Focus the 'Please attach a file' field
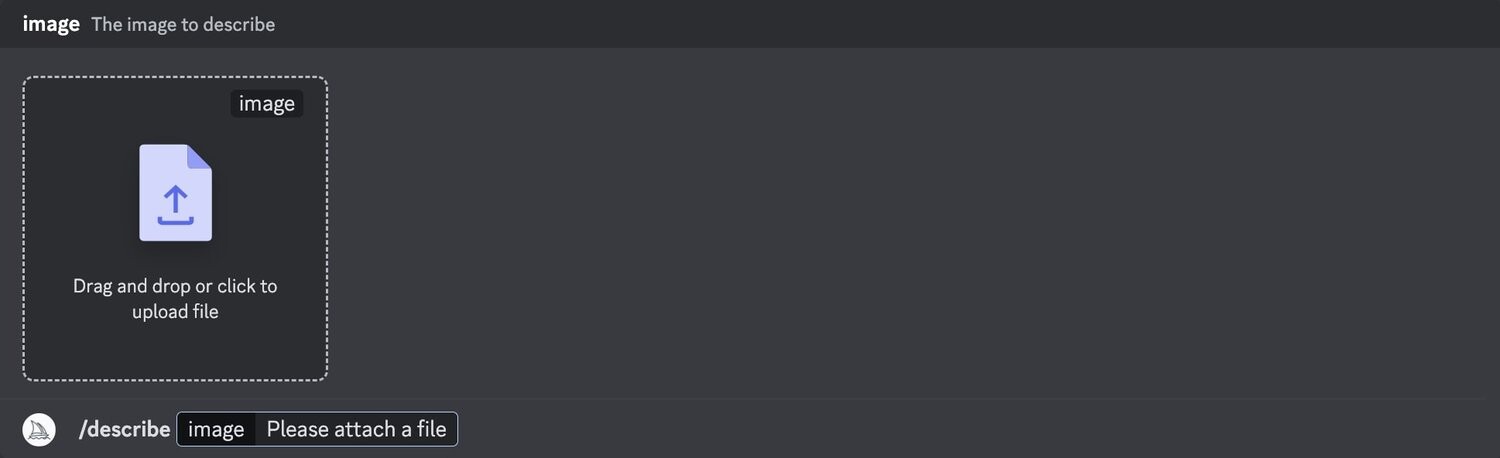Viewport: 1500px width, 458px height. (356, 429)
